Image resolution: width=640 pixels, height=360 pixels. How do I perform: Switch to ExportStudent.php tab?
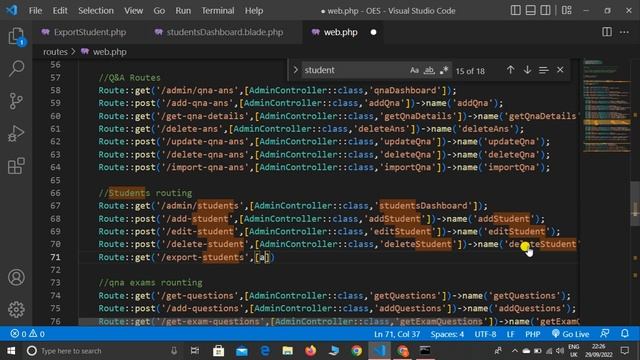pyautogui.click(x=84, y=32)
